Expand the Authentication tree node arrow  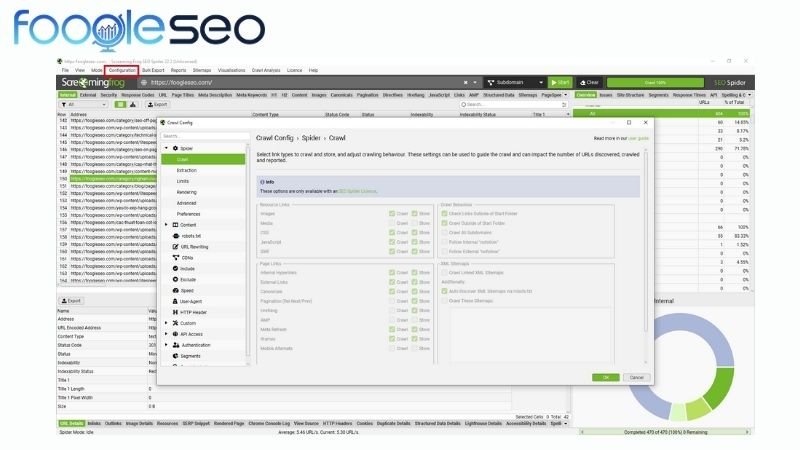tap(166, 345)
